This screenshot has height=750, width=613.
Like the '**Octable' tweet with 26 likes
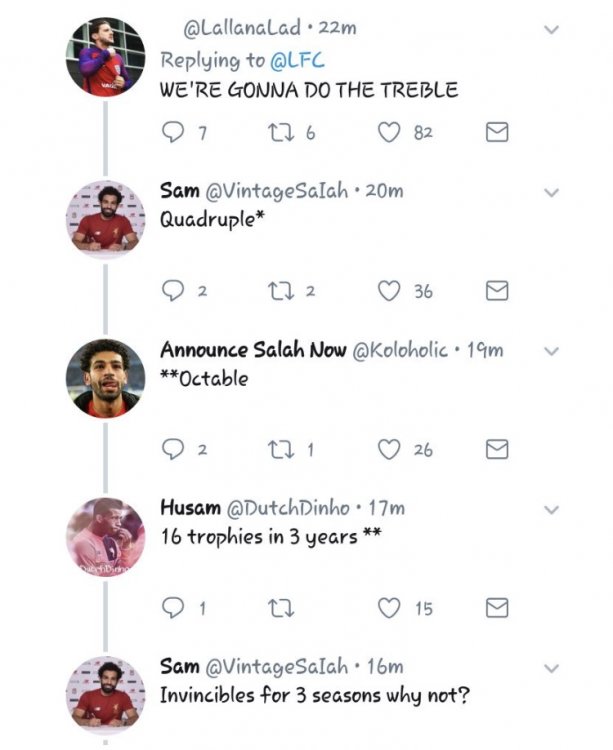pos(389,450)
